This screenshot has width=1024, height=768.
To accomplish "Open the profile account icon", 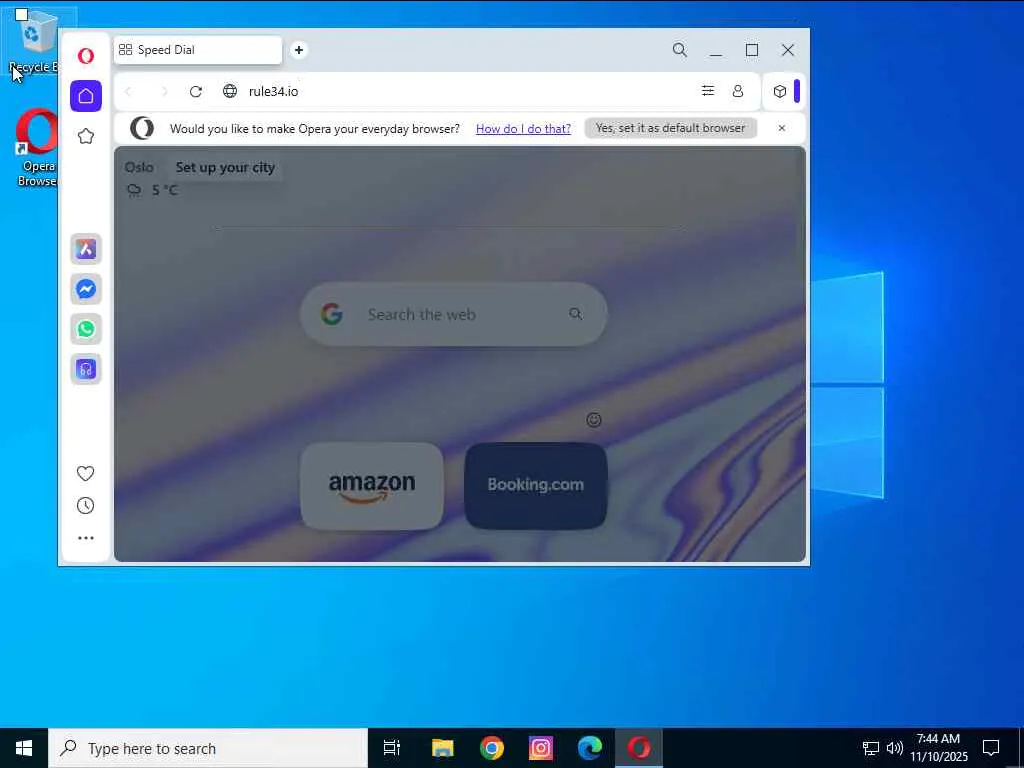I will (738, 91).
